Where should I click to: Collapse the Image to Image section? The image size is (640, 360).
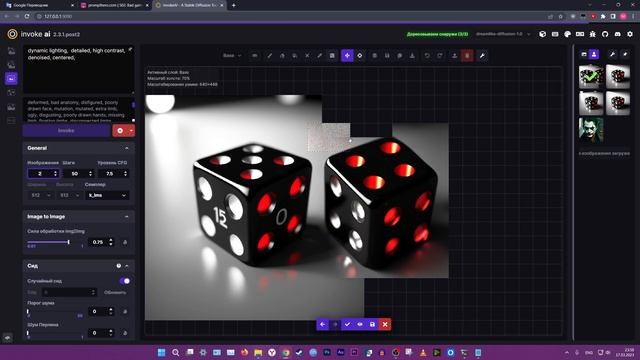coord(127,217)
